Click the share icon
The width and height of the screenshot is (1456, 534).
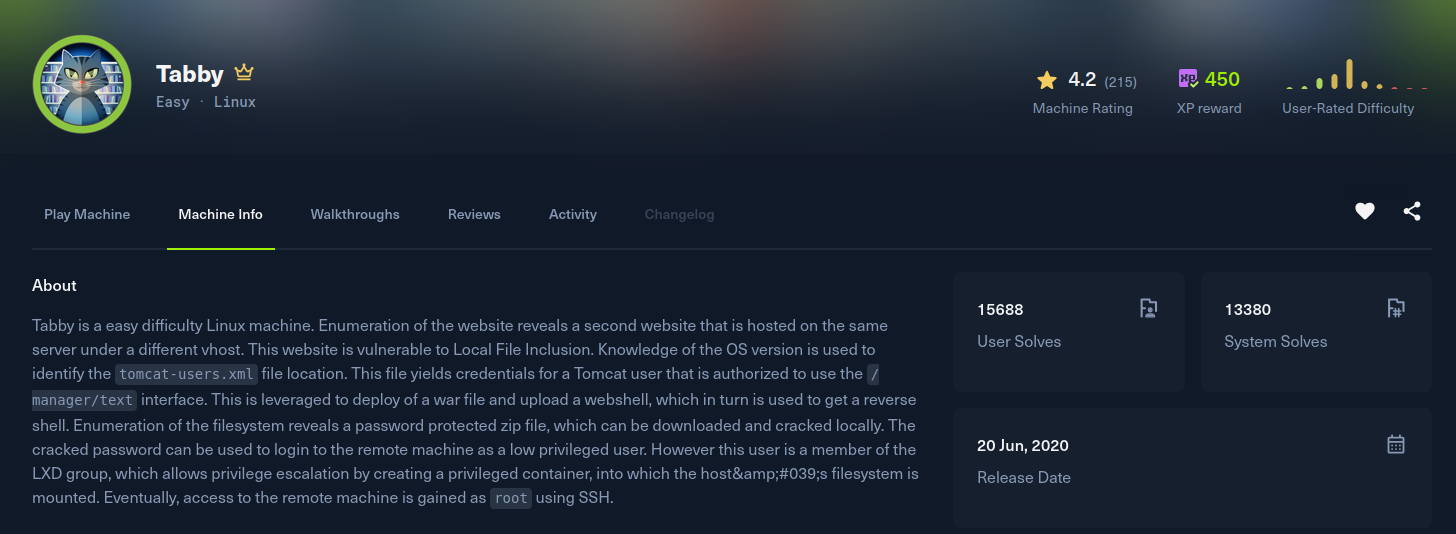point(1412,211)
